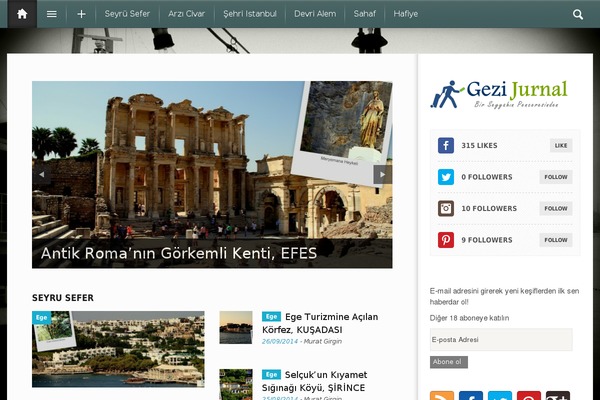Click the 0 FOLLOWERS count text
This screenshot has width=600, height=400.
pos(487,177)
